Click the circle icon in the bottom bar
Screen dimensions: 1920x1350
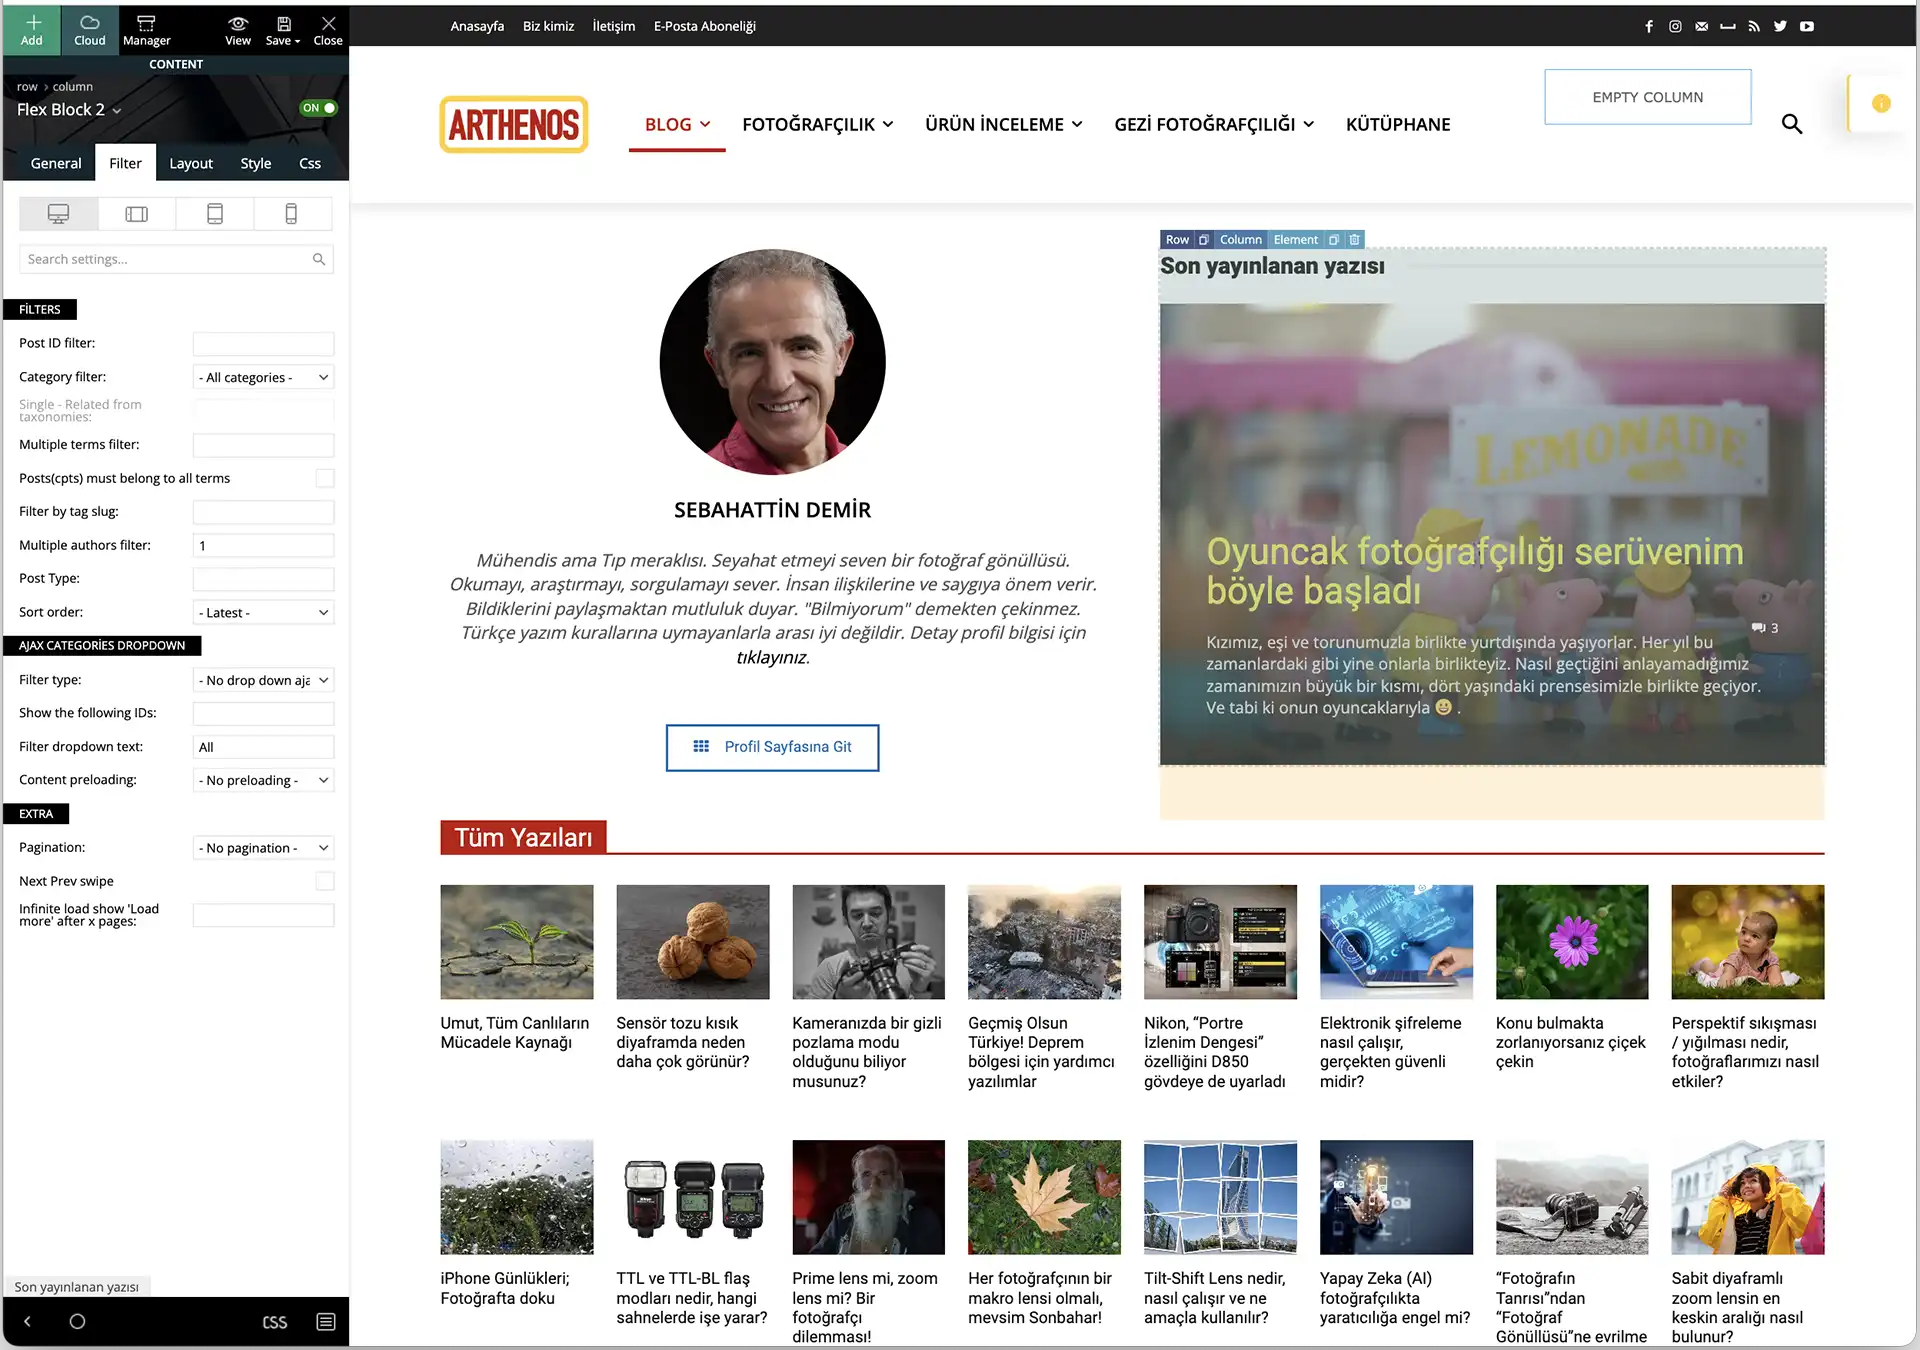pyautogui.click(x=77, y=1322)
